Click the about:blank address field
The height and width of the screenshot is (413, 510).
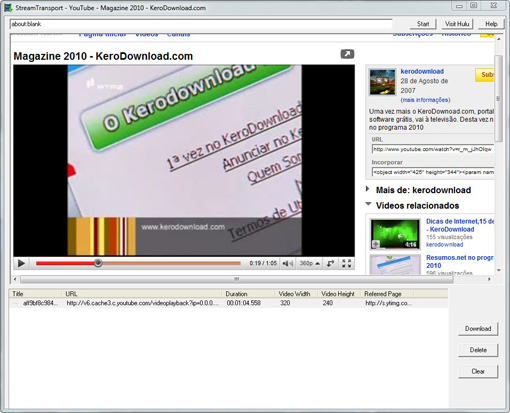[201, 24]
